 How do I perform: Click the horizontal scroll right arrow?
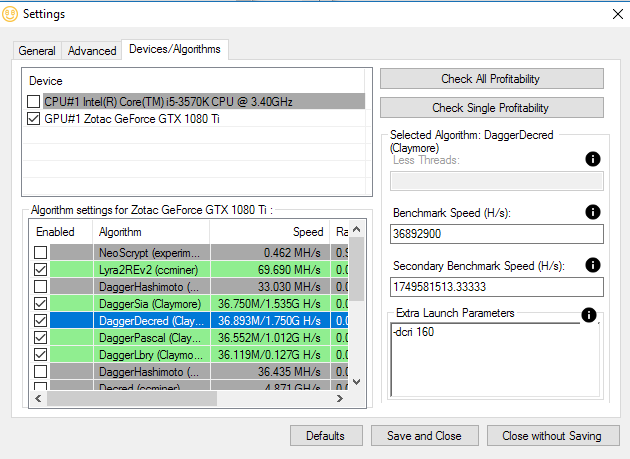click(340, 398)
